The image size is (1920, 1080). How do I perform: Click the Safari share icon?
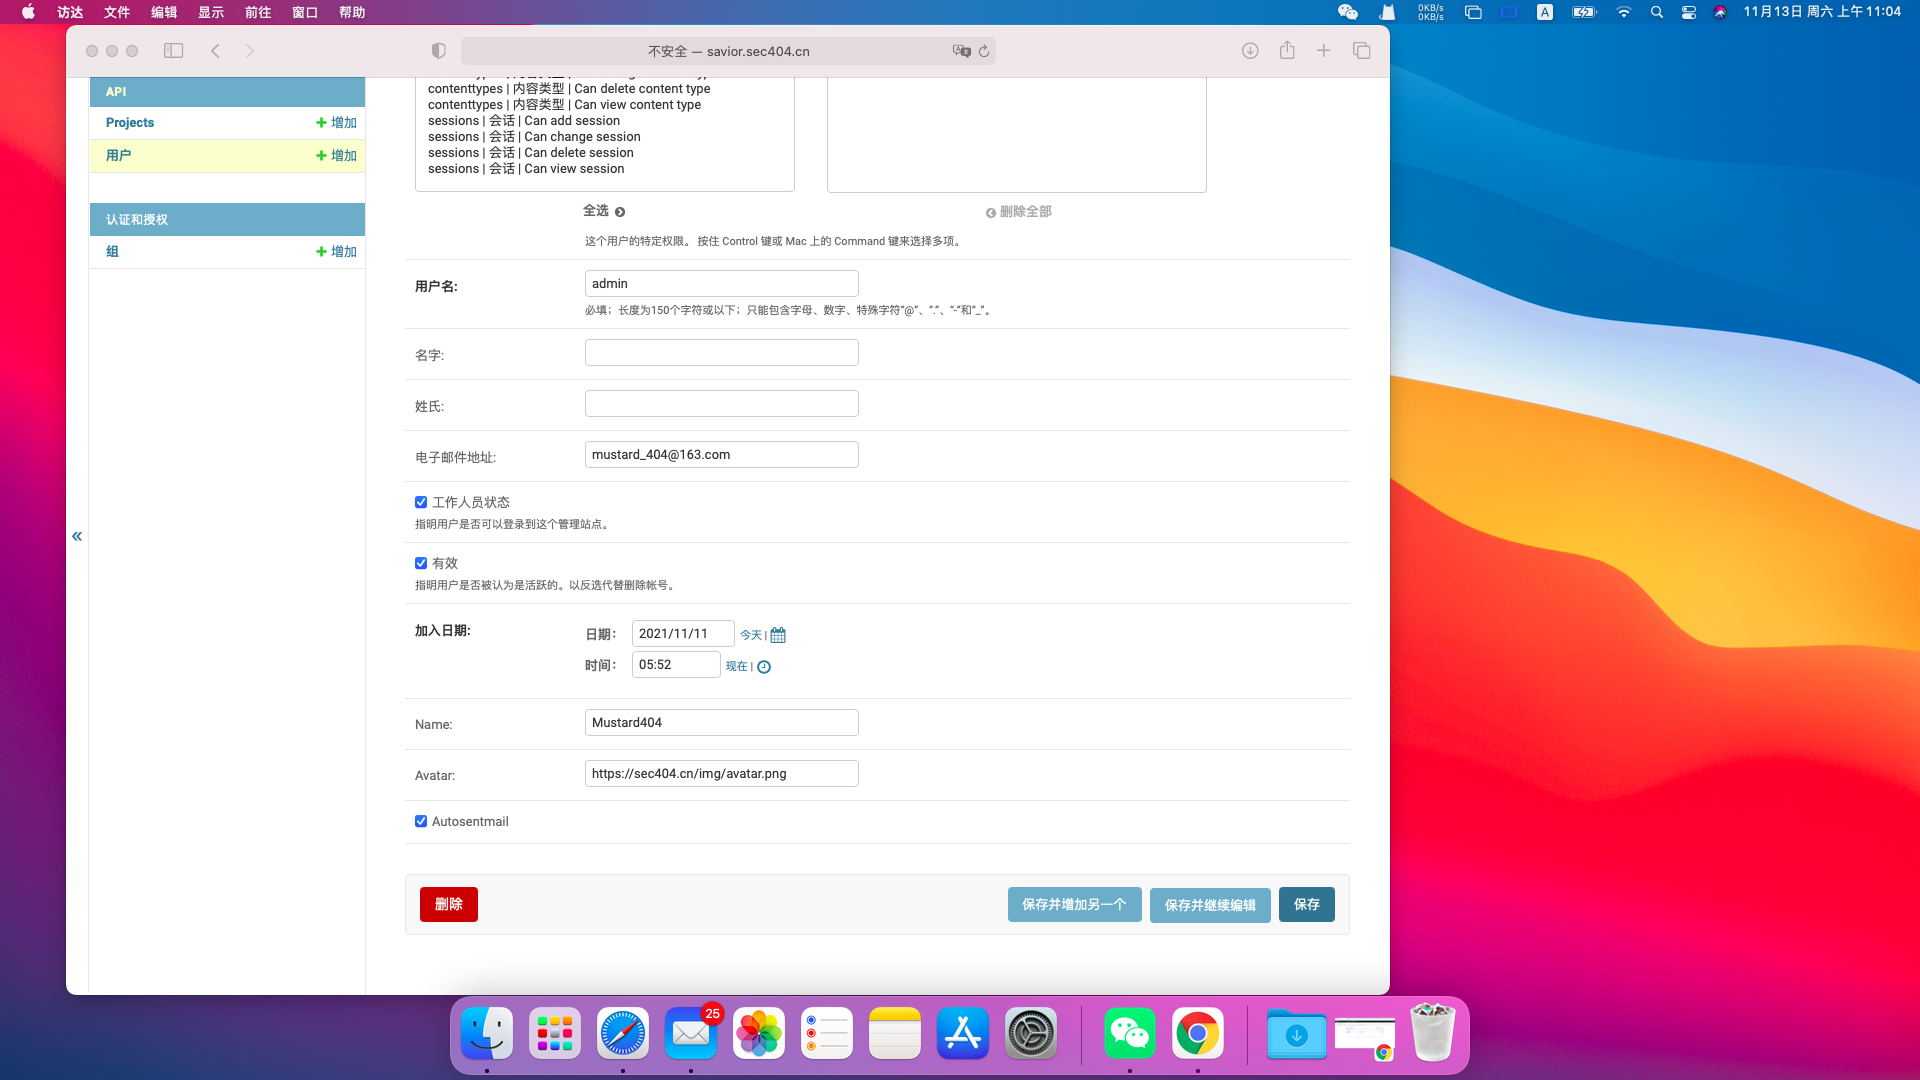coord(1287,51)
